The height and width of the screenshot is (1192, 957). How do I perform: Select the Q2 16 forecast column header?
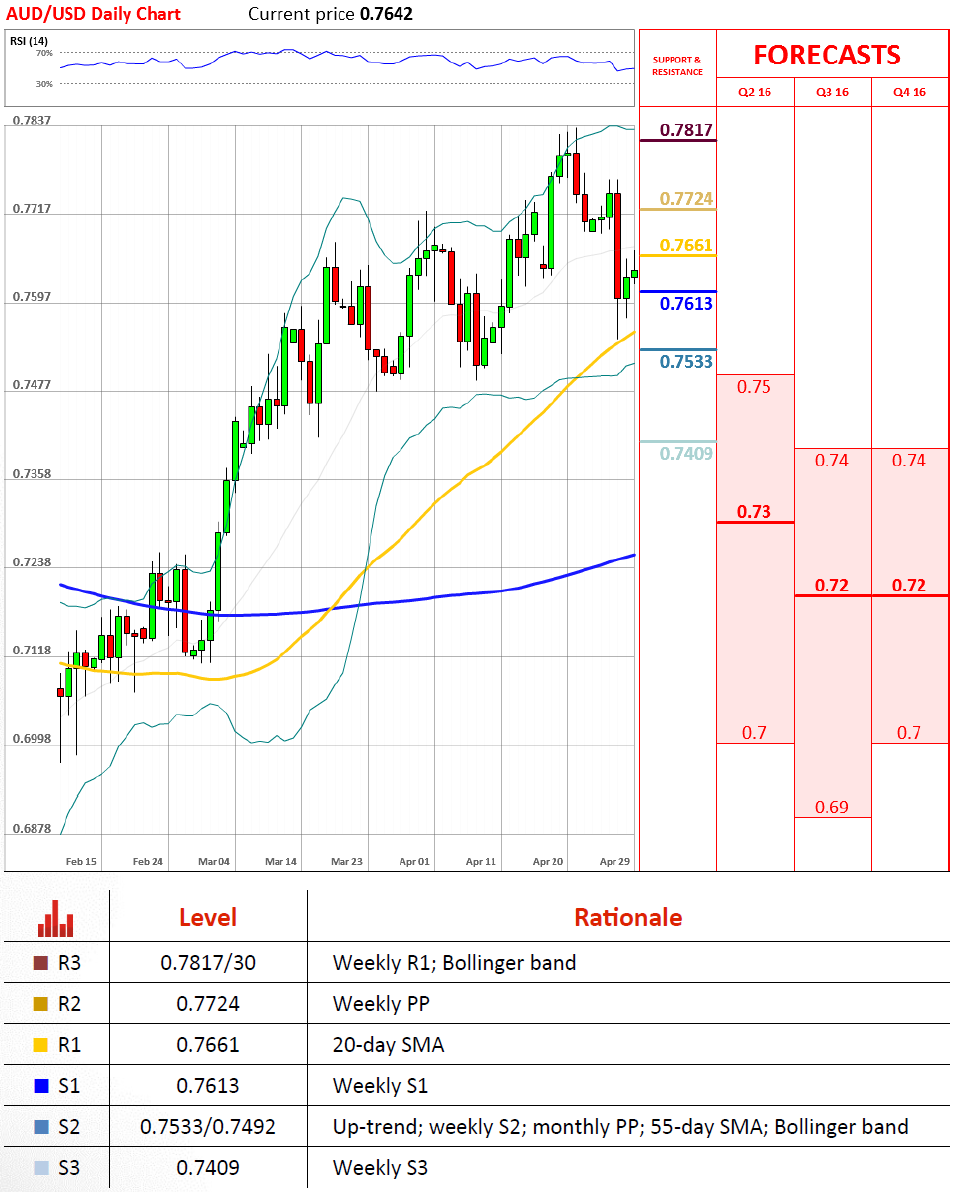755,92
